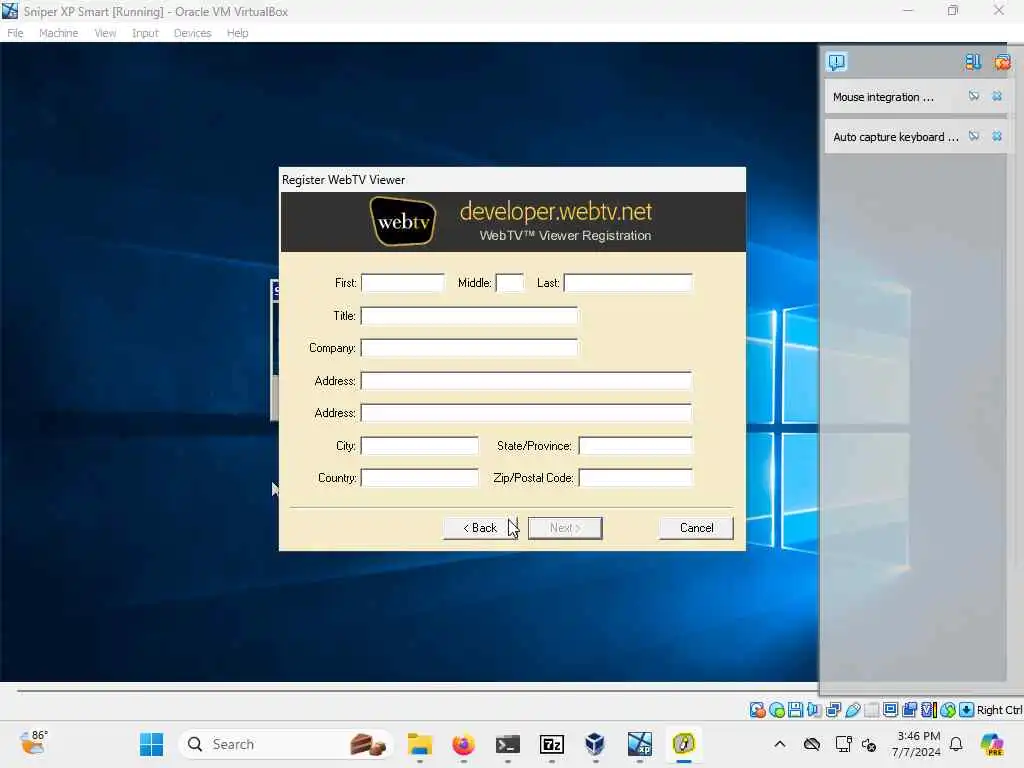Click the Country input field
This screenshot has width=1024, height=768.
[420, 477]
